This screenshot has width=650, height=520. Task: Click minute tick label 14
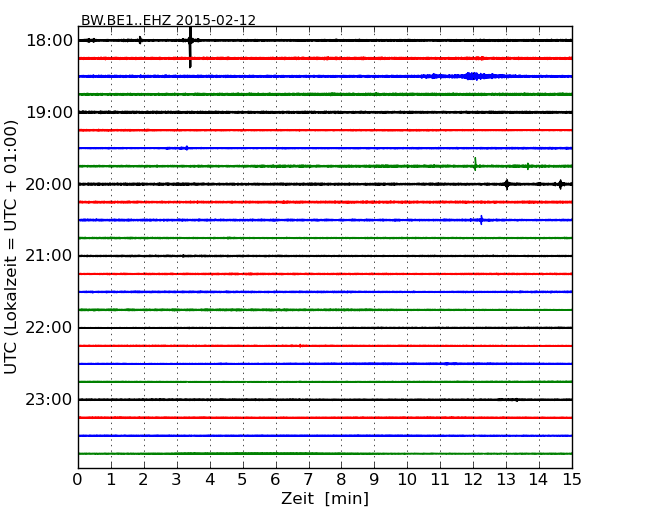[539, 480]
